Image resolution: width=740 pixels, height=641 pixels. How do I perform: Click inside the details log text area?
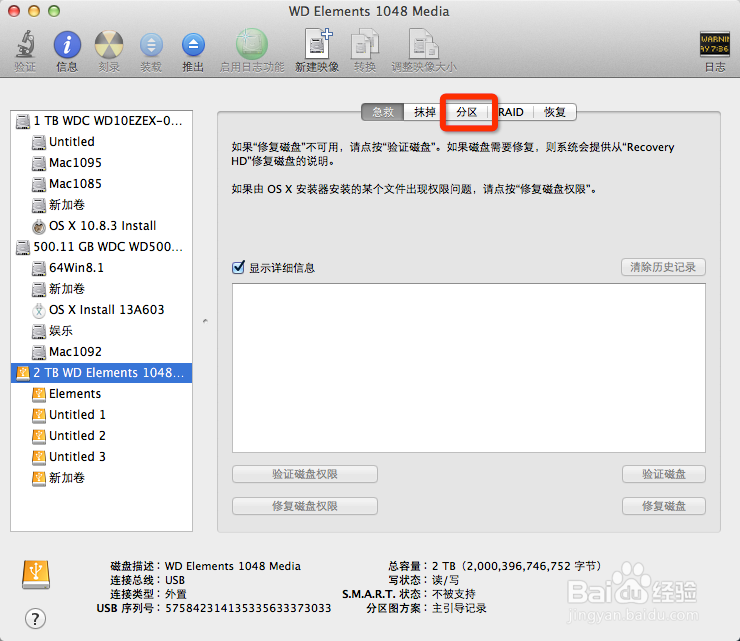click(469, 368)
